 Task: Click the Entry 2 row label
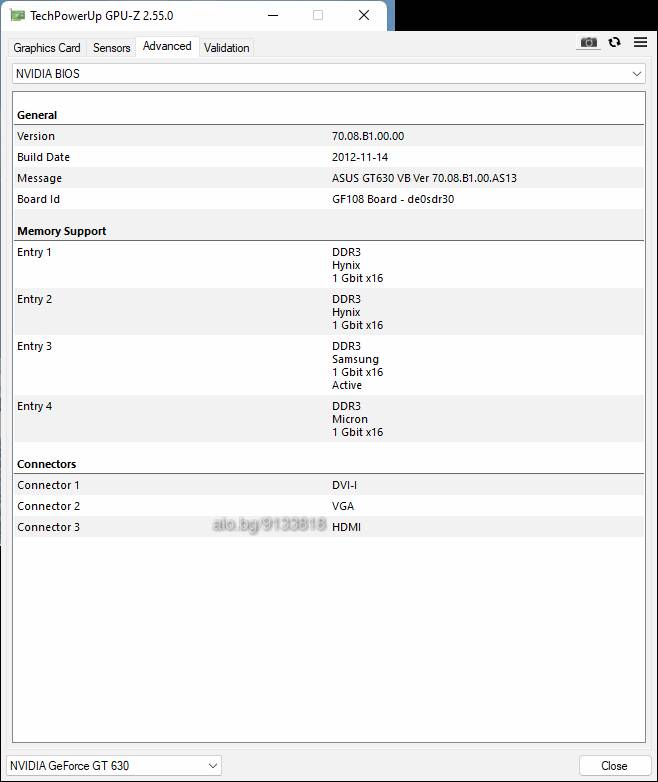[34, 299]
